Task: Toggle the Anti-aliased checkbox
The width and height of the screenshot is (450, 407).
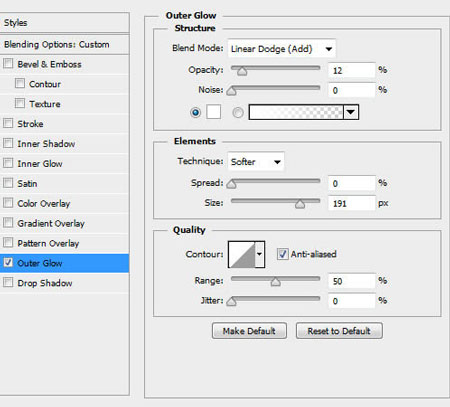Action: point(282,254)
